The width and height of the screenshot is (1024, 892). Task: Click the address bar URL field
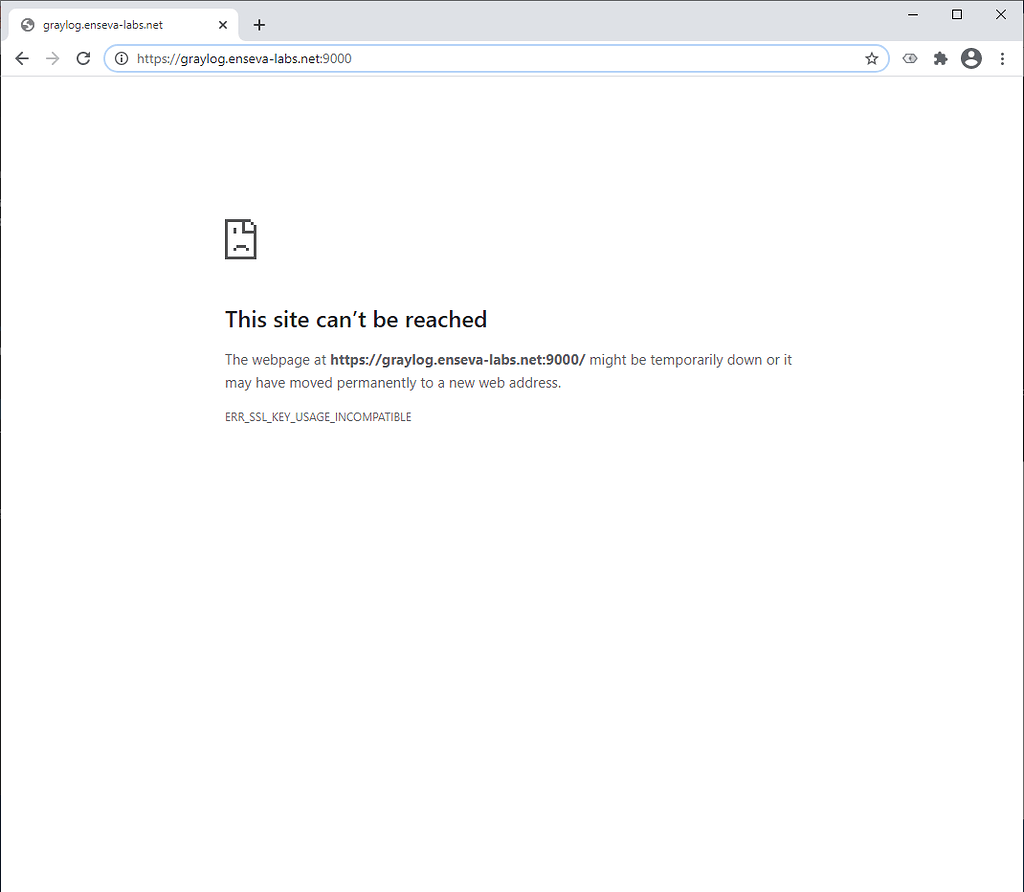496,59
